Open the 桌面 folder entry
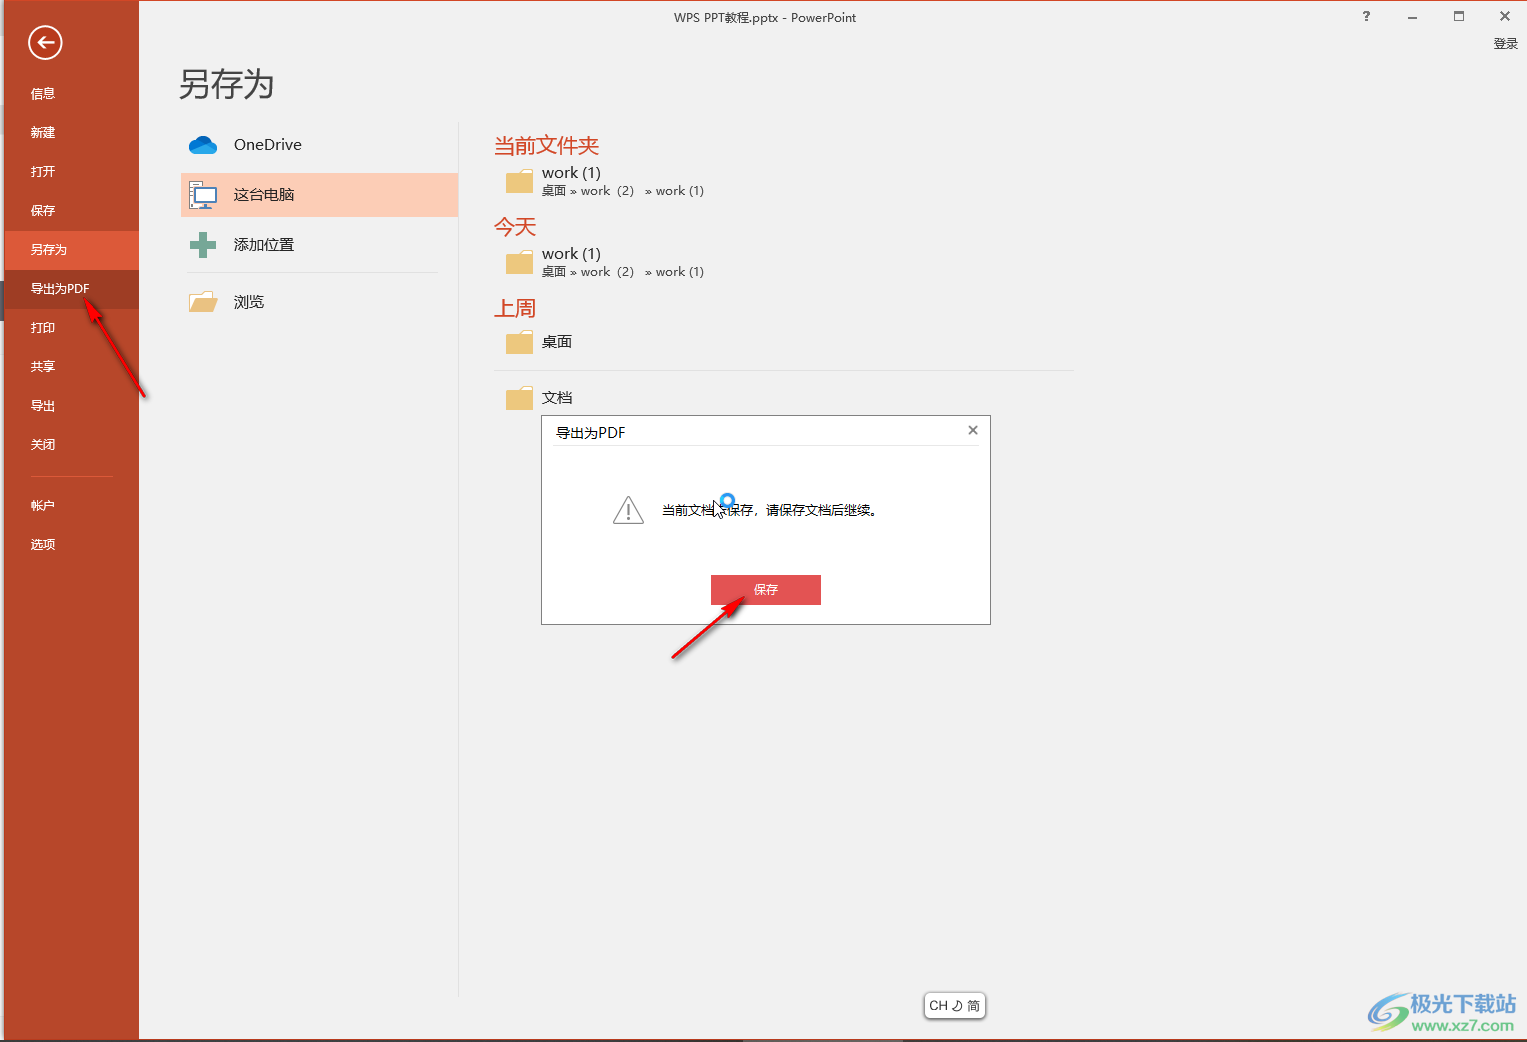This screenshot has height=1042, width=1527. [557, 342]
